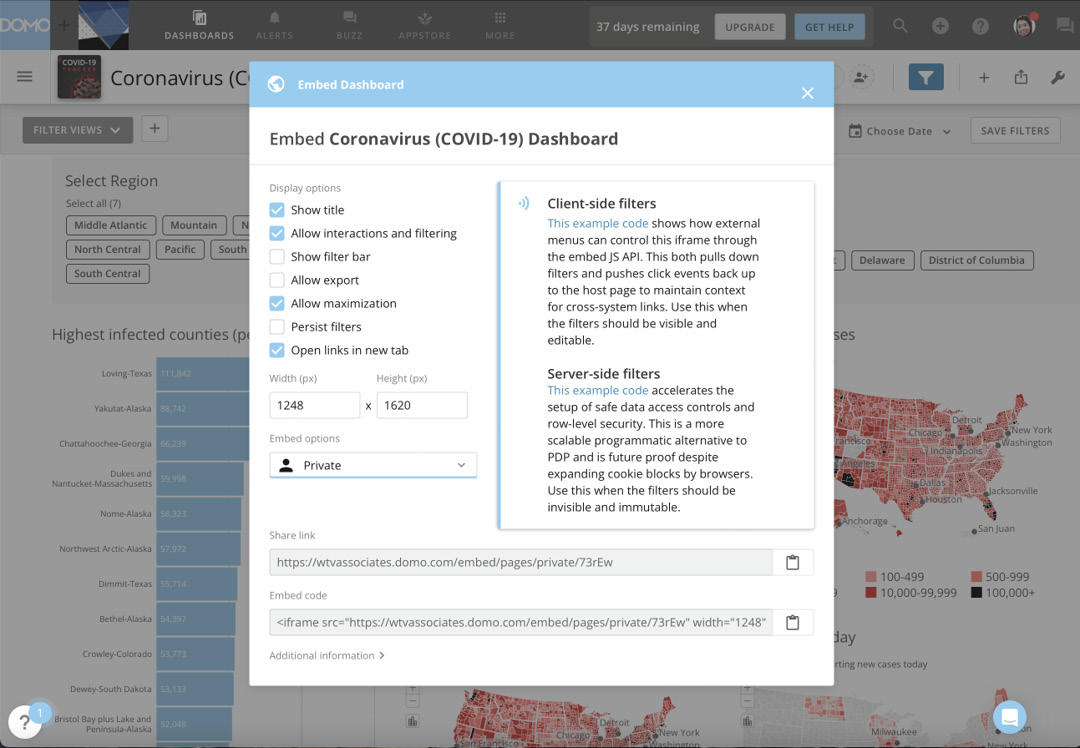
Task: Open the Choose Date dropdown
Action: point(900,131)
